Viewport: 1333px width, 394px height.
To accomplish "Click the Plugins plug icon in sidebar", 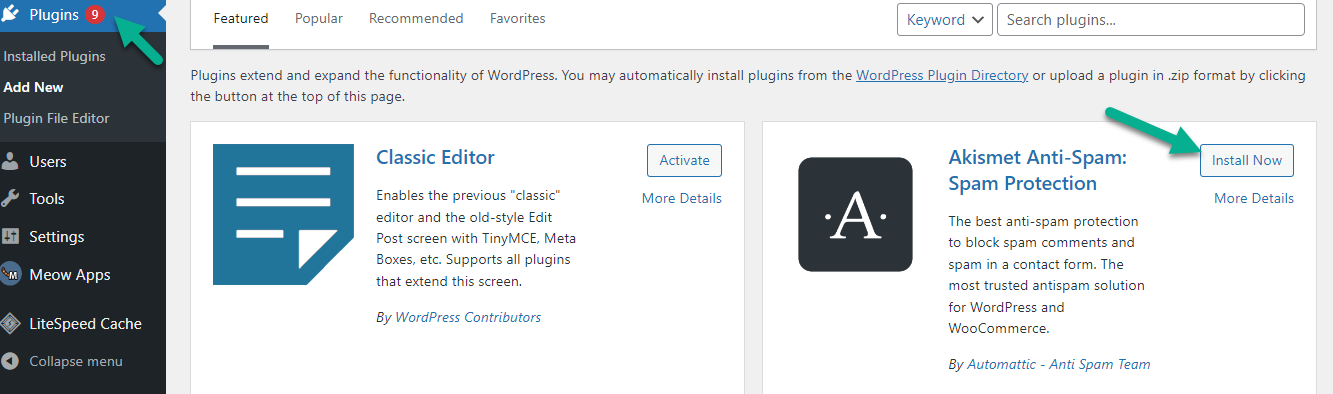I will (x=11, y=15).
